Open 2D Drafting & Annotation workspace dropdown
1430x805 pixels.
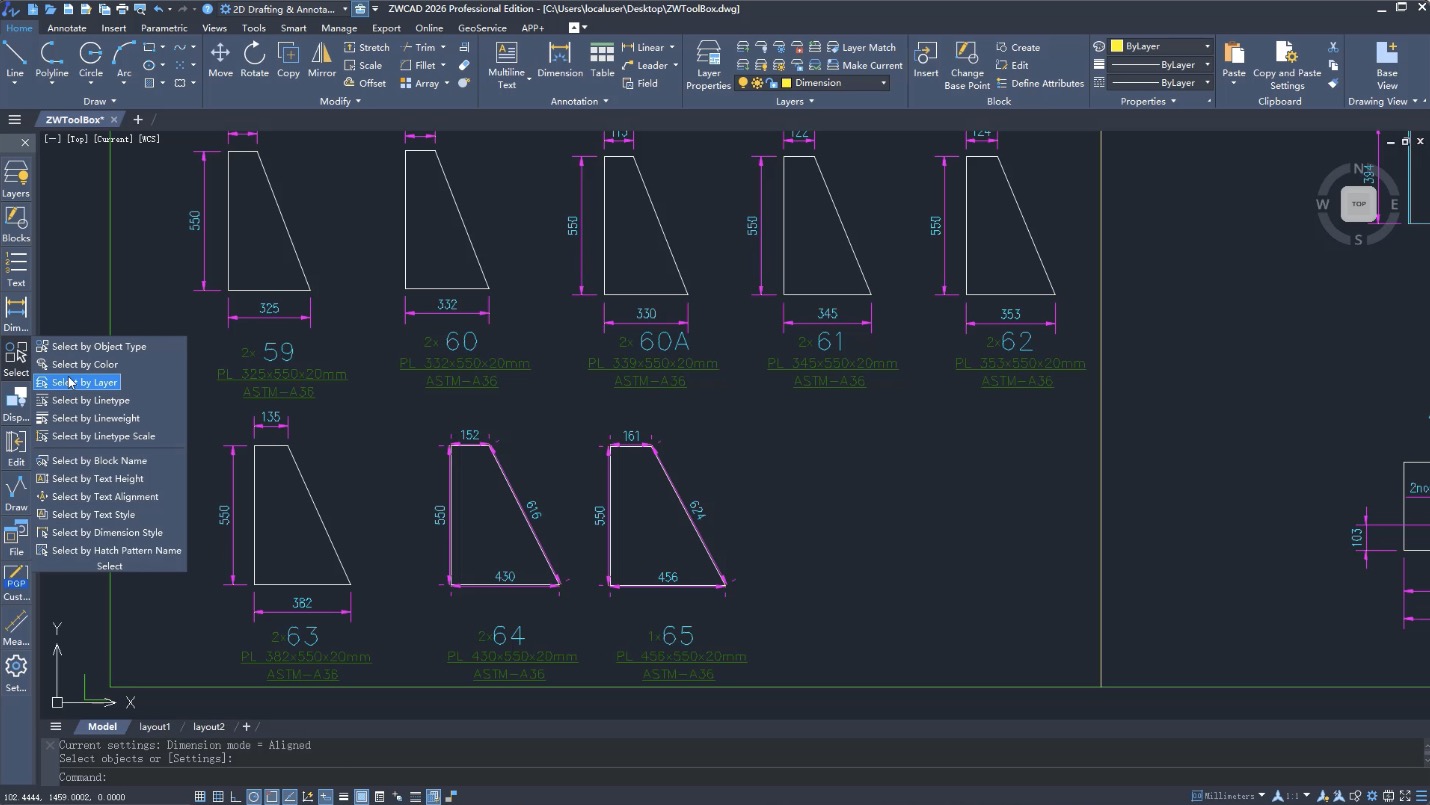coord(345,9)
